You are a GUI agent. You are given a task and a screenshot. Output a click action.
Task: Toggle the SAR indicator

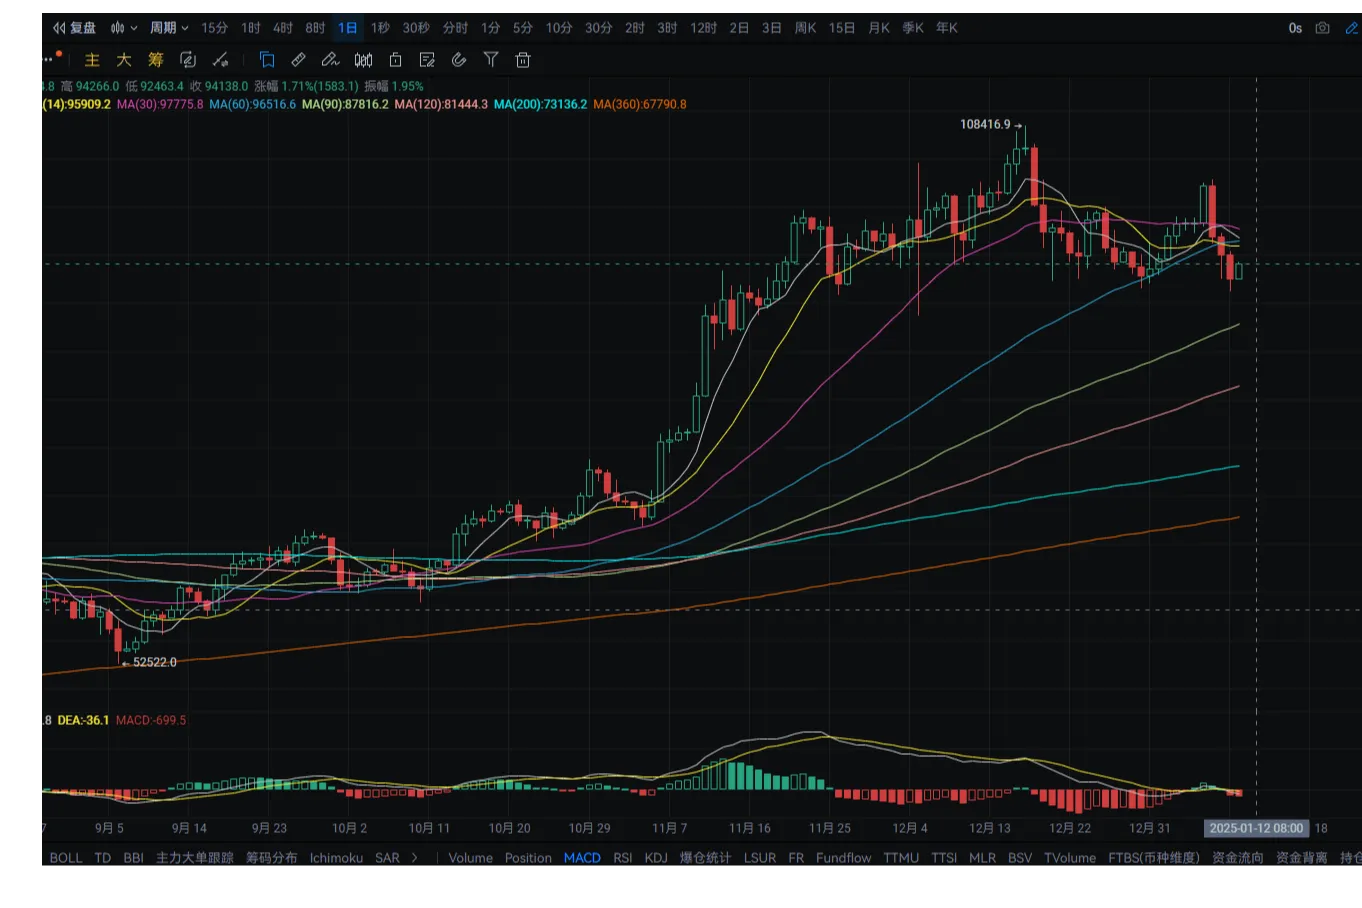tap(387, 858)
